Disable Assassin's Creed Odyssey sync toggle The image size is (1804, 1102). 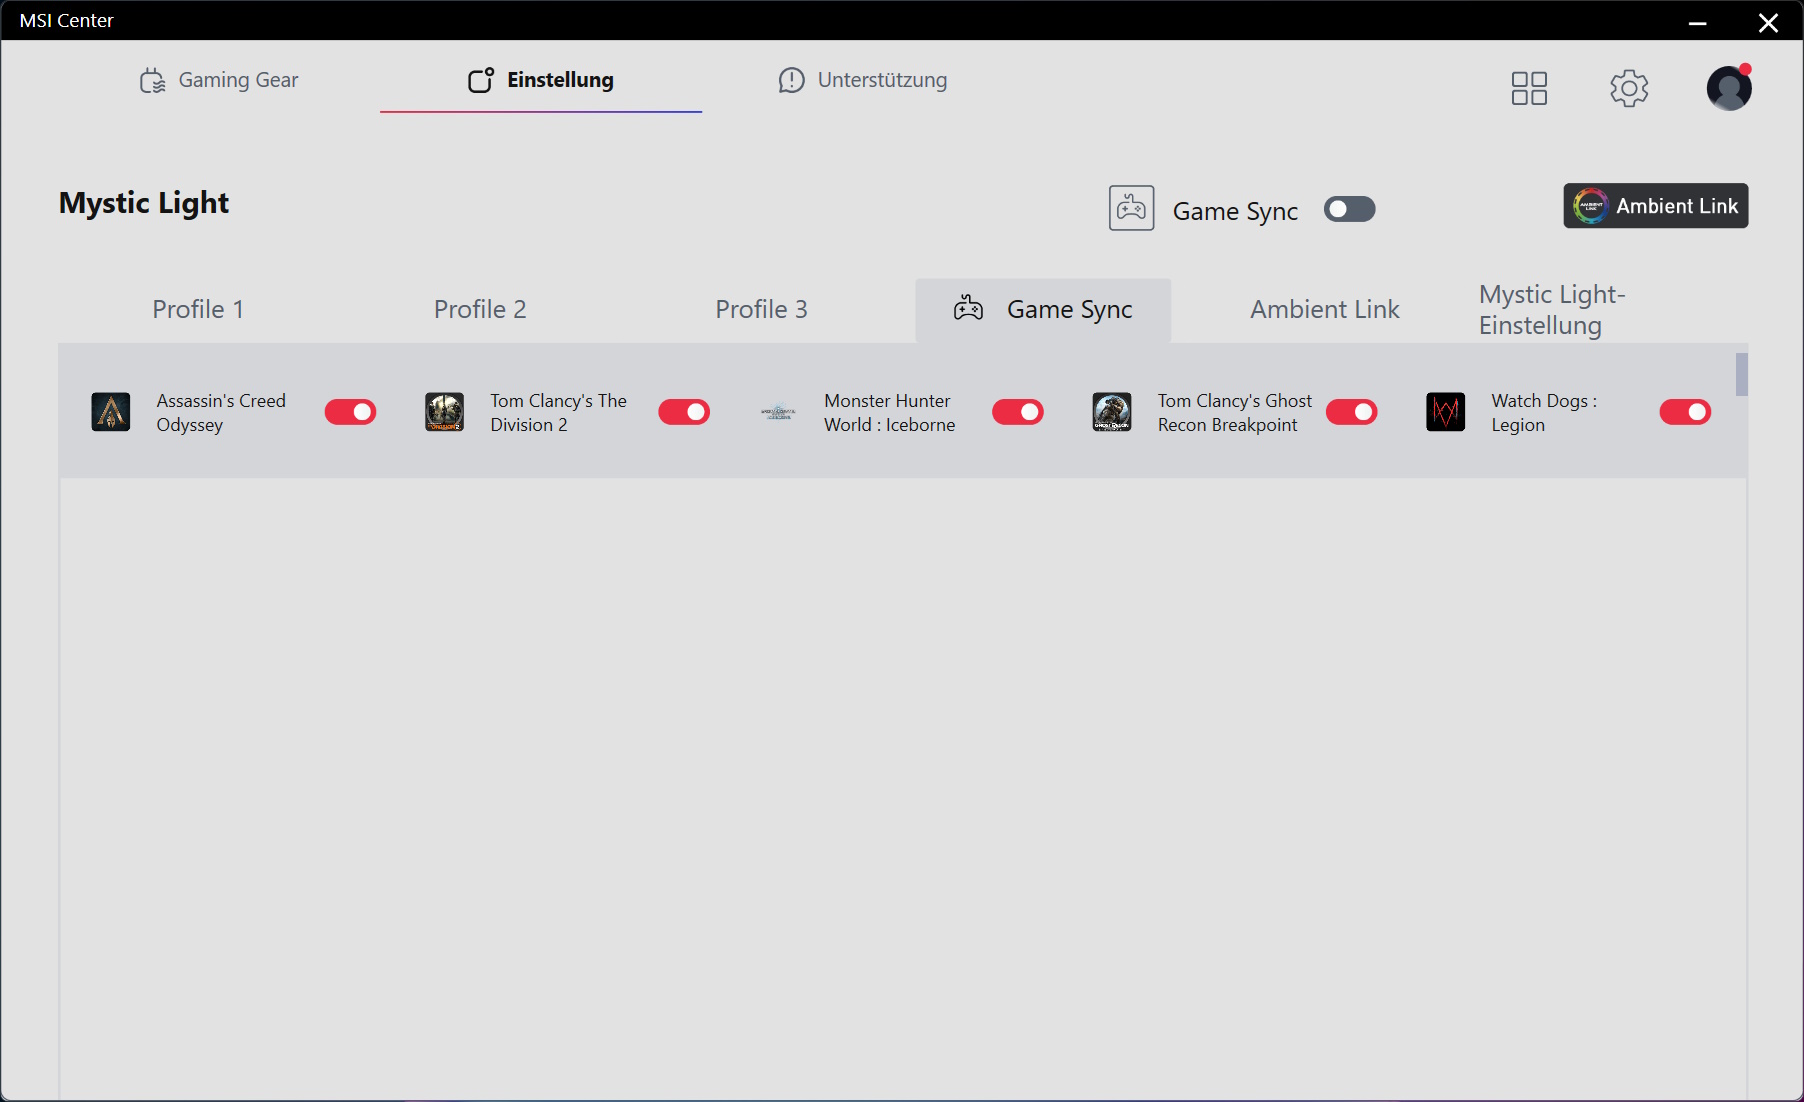(350, 412)
